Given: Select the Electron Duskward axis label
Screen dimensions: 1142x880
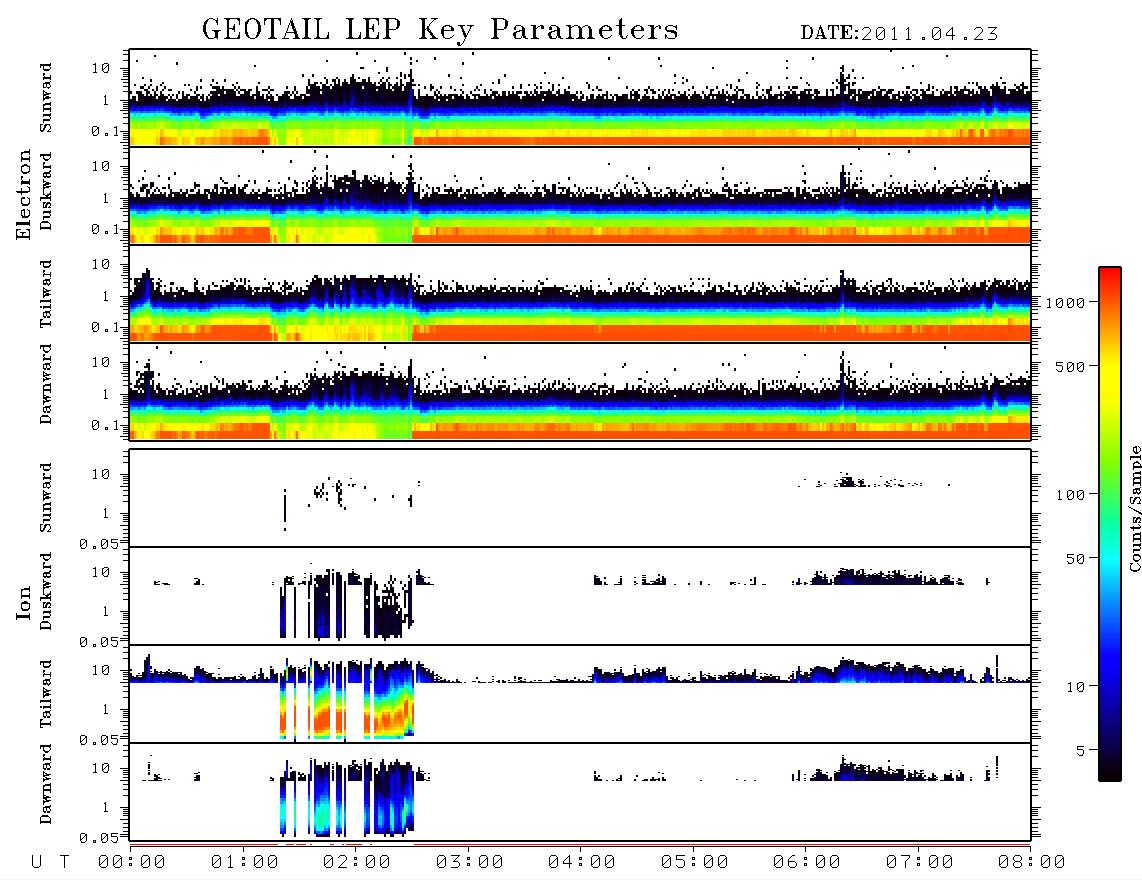Looking at the screenshot, I should (x=46, y=191).
